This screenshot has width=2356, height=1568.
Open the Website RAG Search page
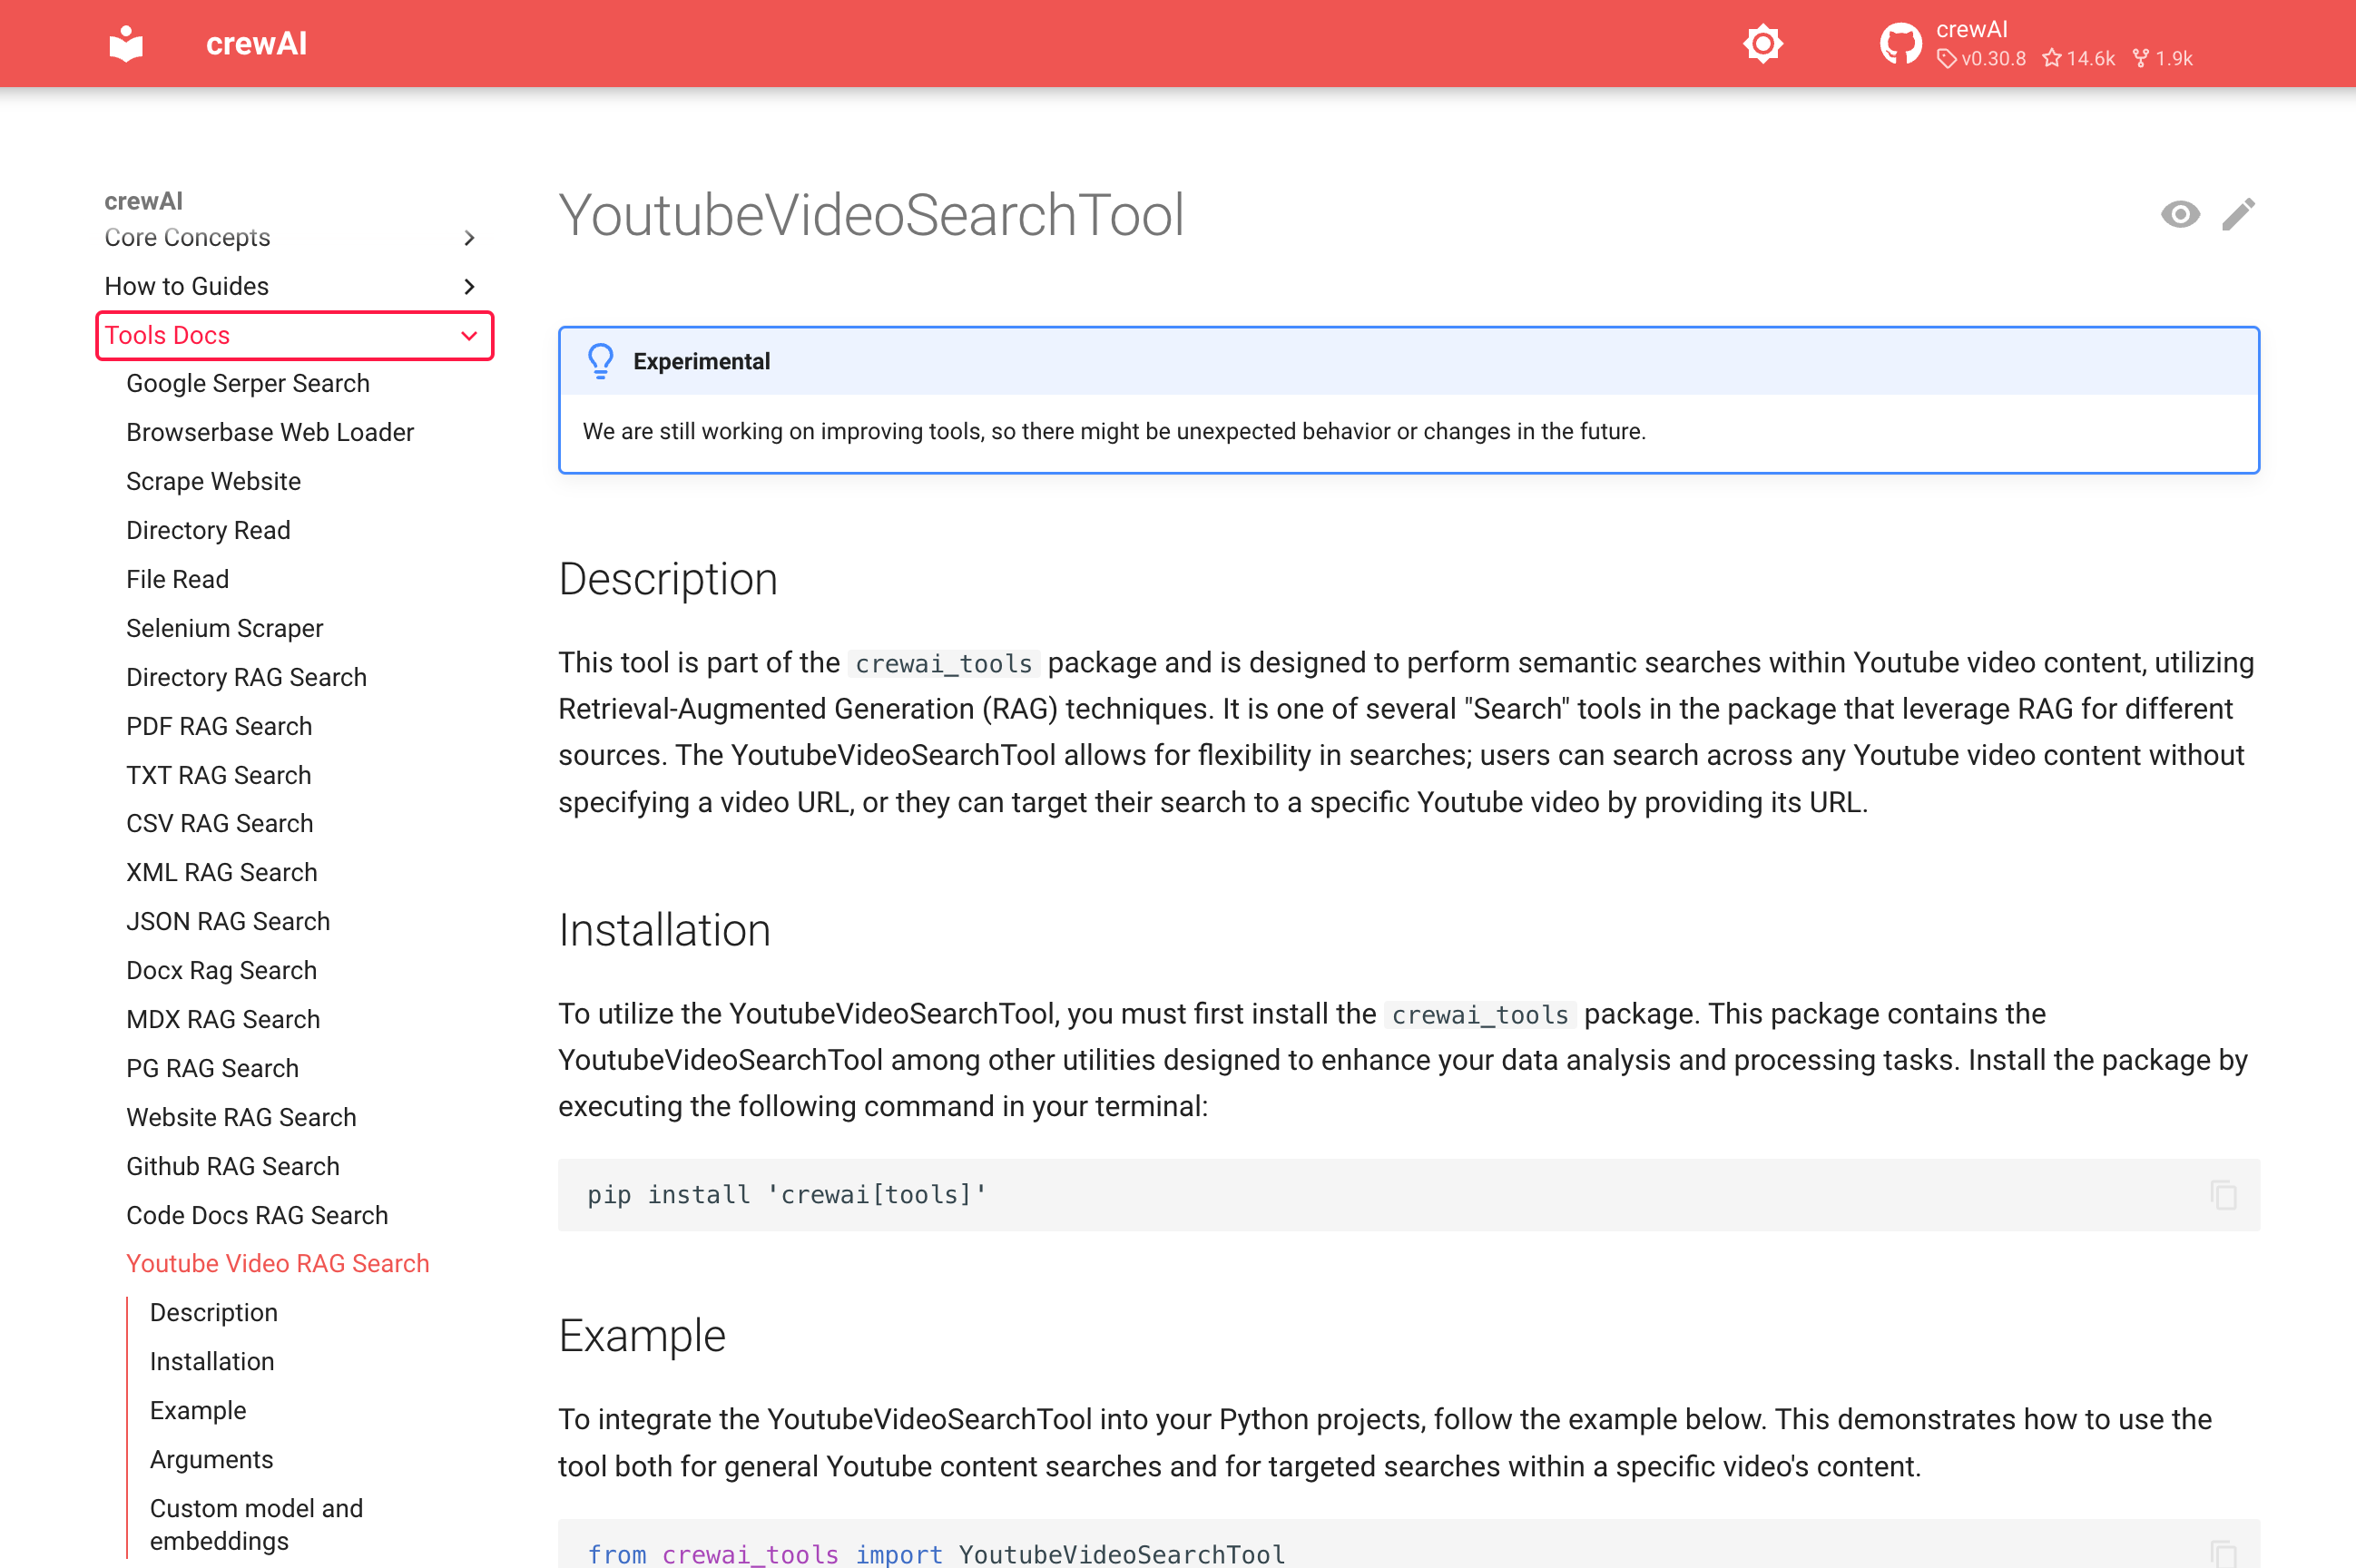(241, 1118)
